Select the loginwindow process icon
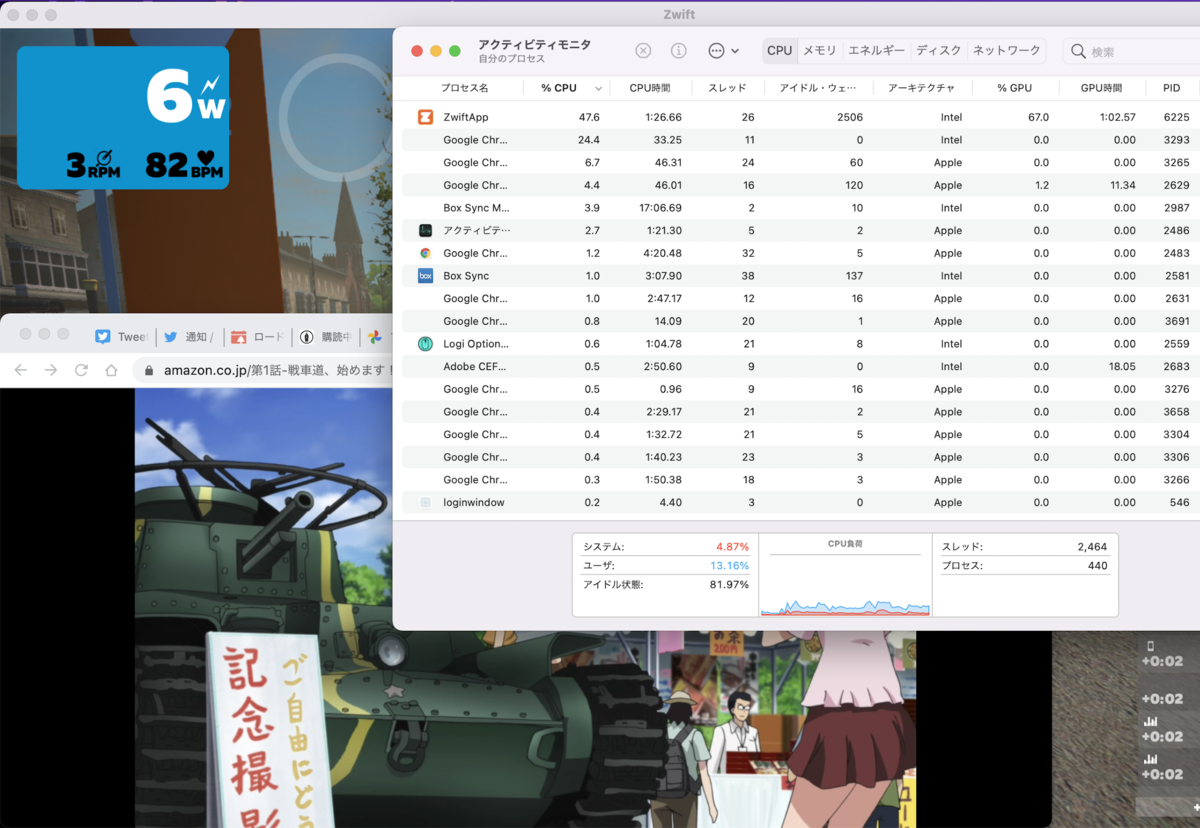The width and height of the screenshot is (1200, 828). tap(425, 502)
